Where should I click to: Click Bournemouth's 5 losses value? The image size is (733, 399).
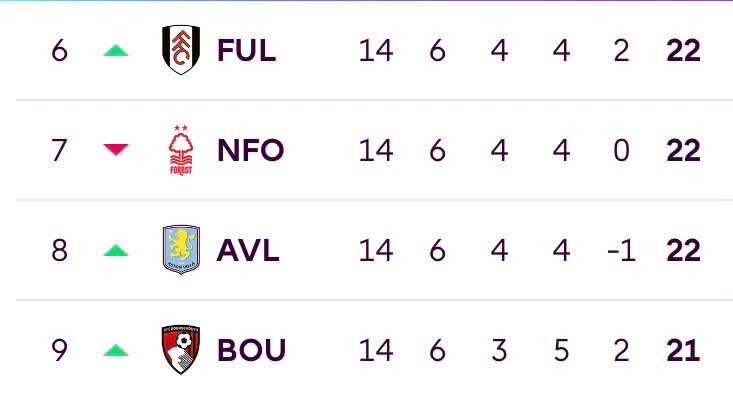pyautogui.click(x=561, y=350)
